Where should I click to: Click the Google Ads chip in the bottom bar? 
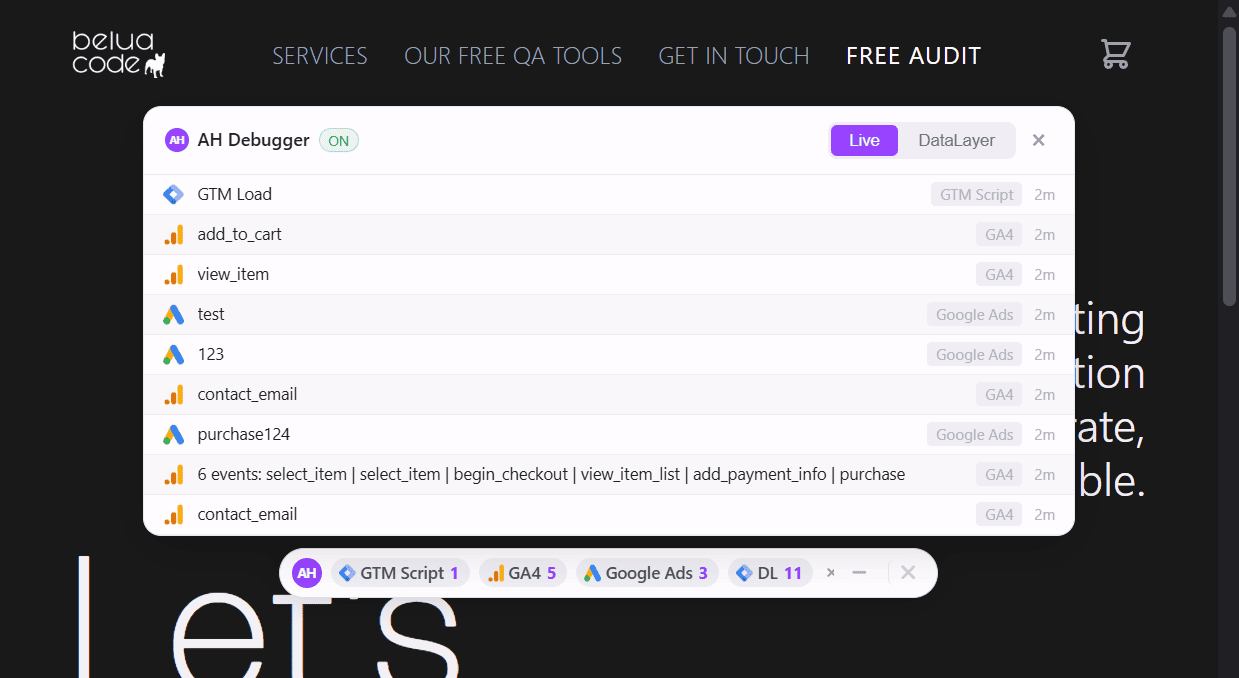pyautogui.click(x=646, y=572)
